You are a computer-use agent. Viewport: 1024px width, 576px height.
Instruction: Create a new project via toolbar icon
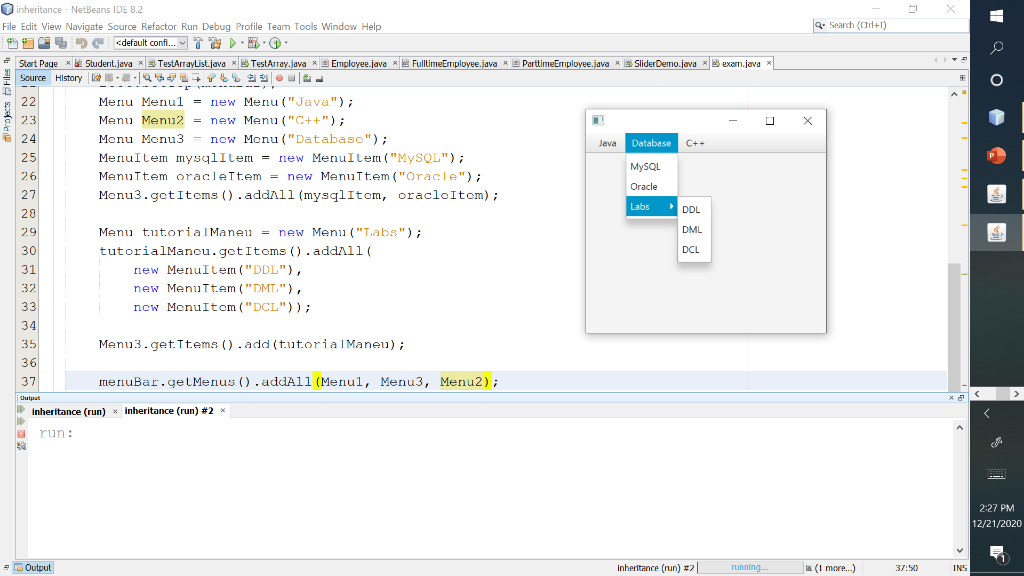click(x=25, y=43)
